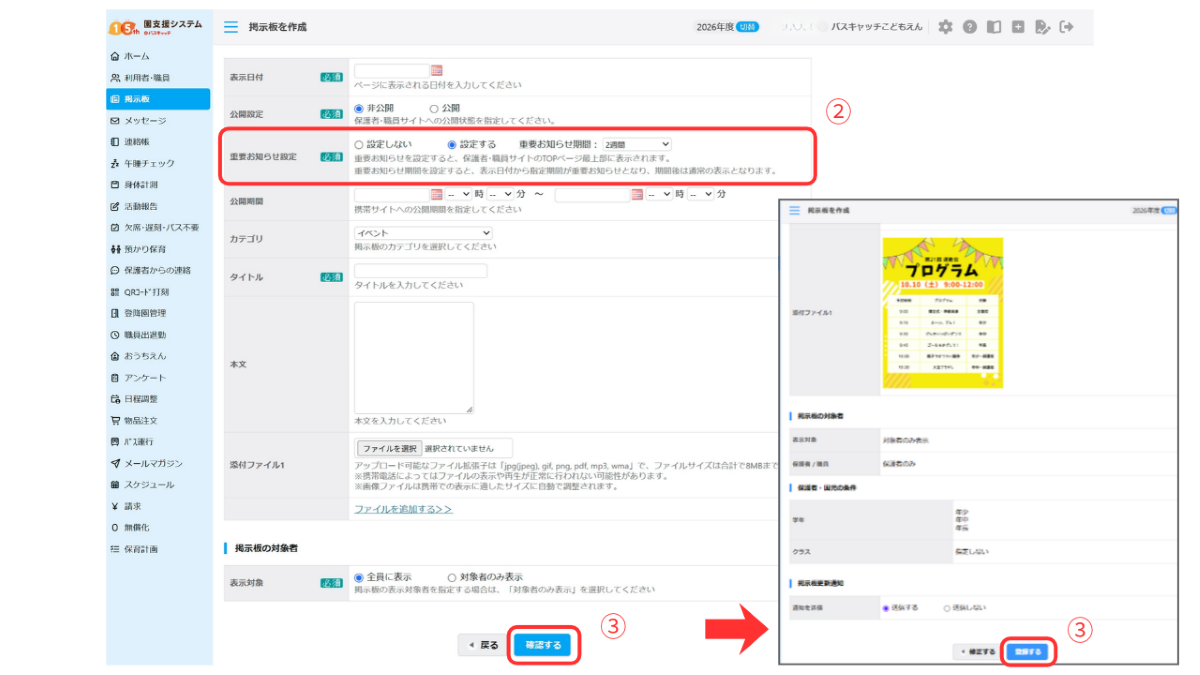Open the manual book icon in the header
Viewport: 1200px width, 675px height.
point(993,27)
